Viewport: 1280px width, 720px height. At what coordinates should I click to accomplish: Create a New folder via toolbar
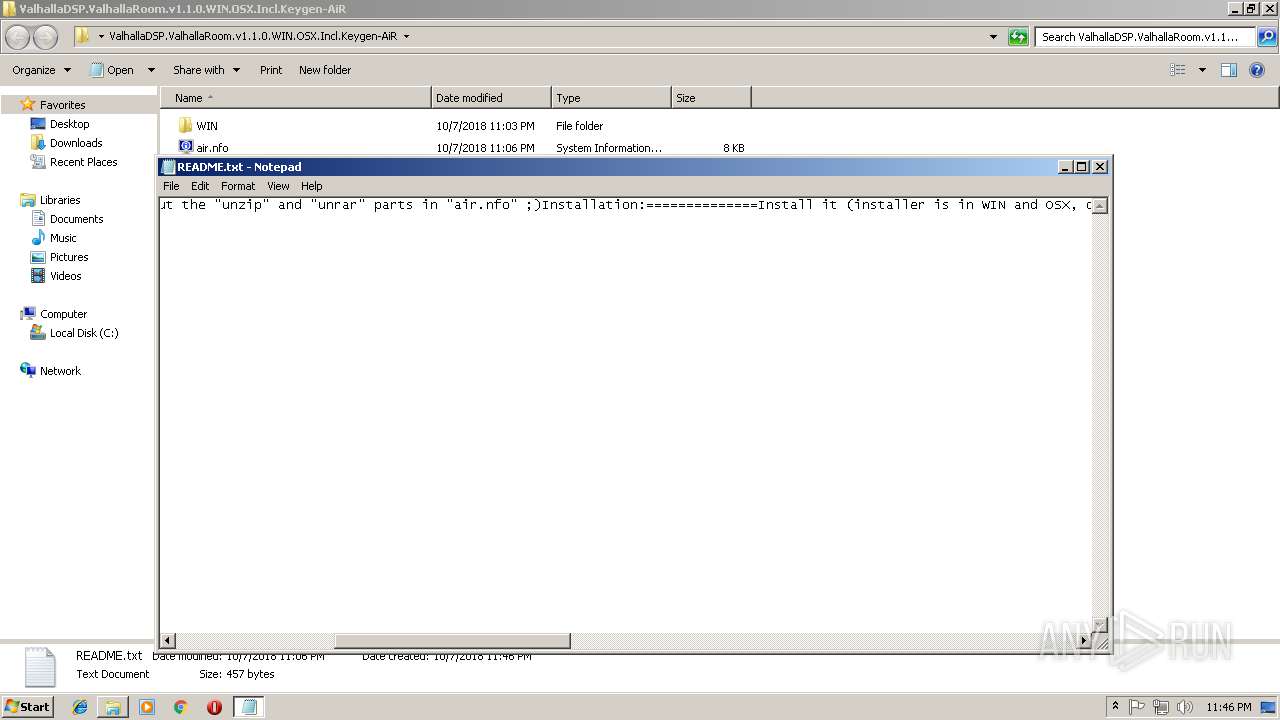click(x=325, y=70)
